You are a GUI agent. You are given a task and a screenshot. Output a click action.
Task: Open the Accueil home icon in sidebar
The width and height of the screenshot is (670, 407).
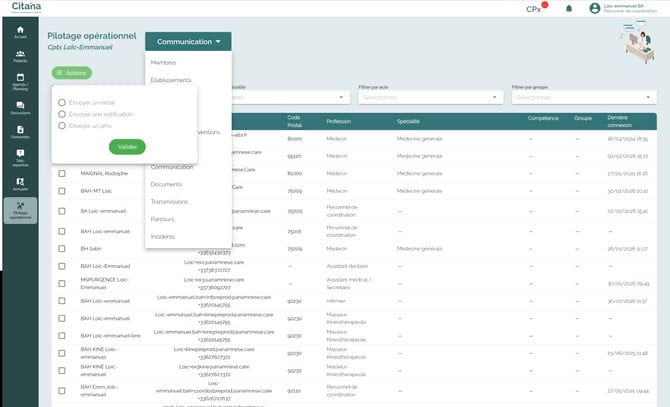pyautogui.click(x=20, y=31)
